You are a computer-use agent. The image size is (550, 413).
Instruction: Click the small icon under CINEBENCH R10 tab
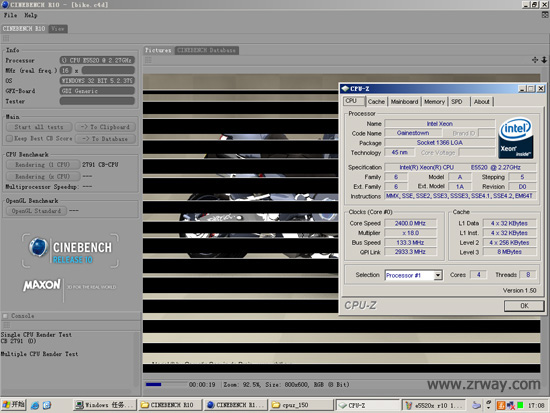click(6, 38)
